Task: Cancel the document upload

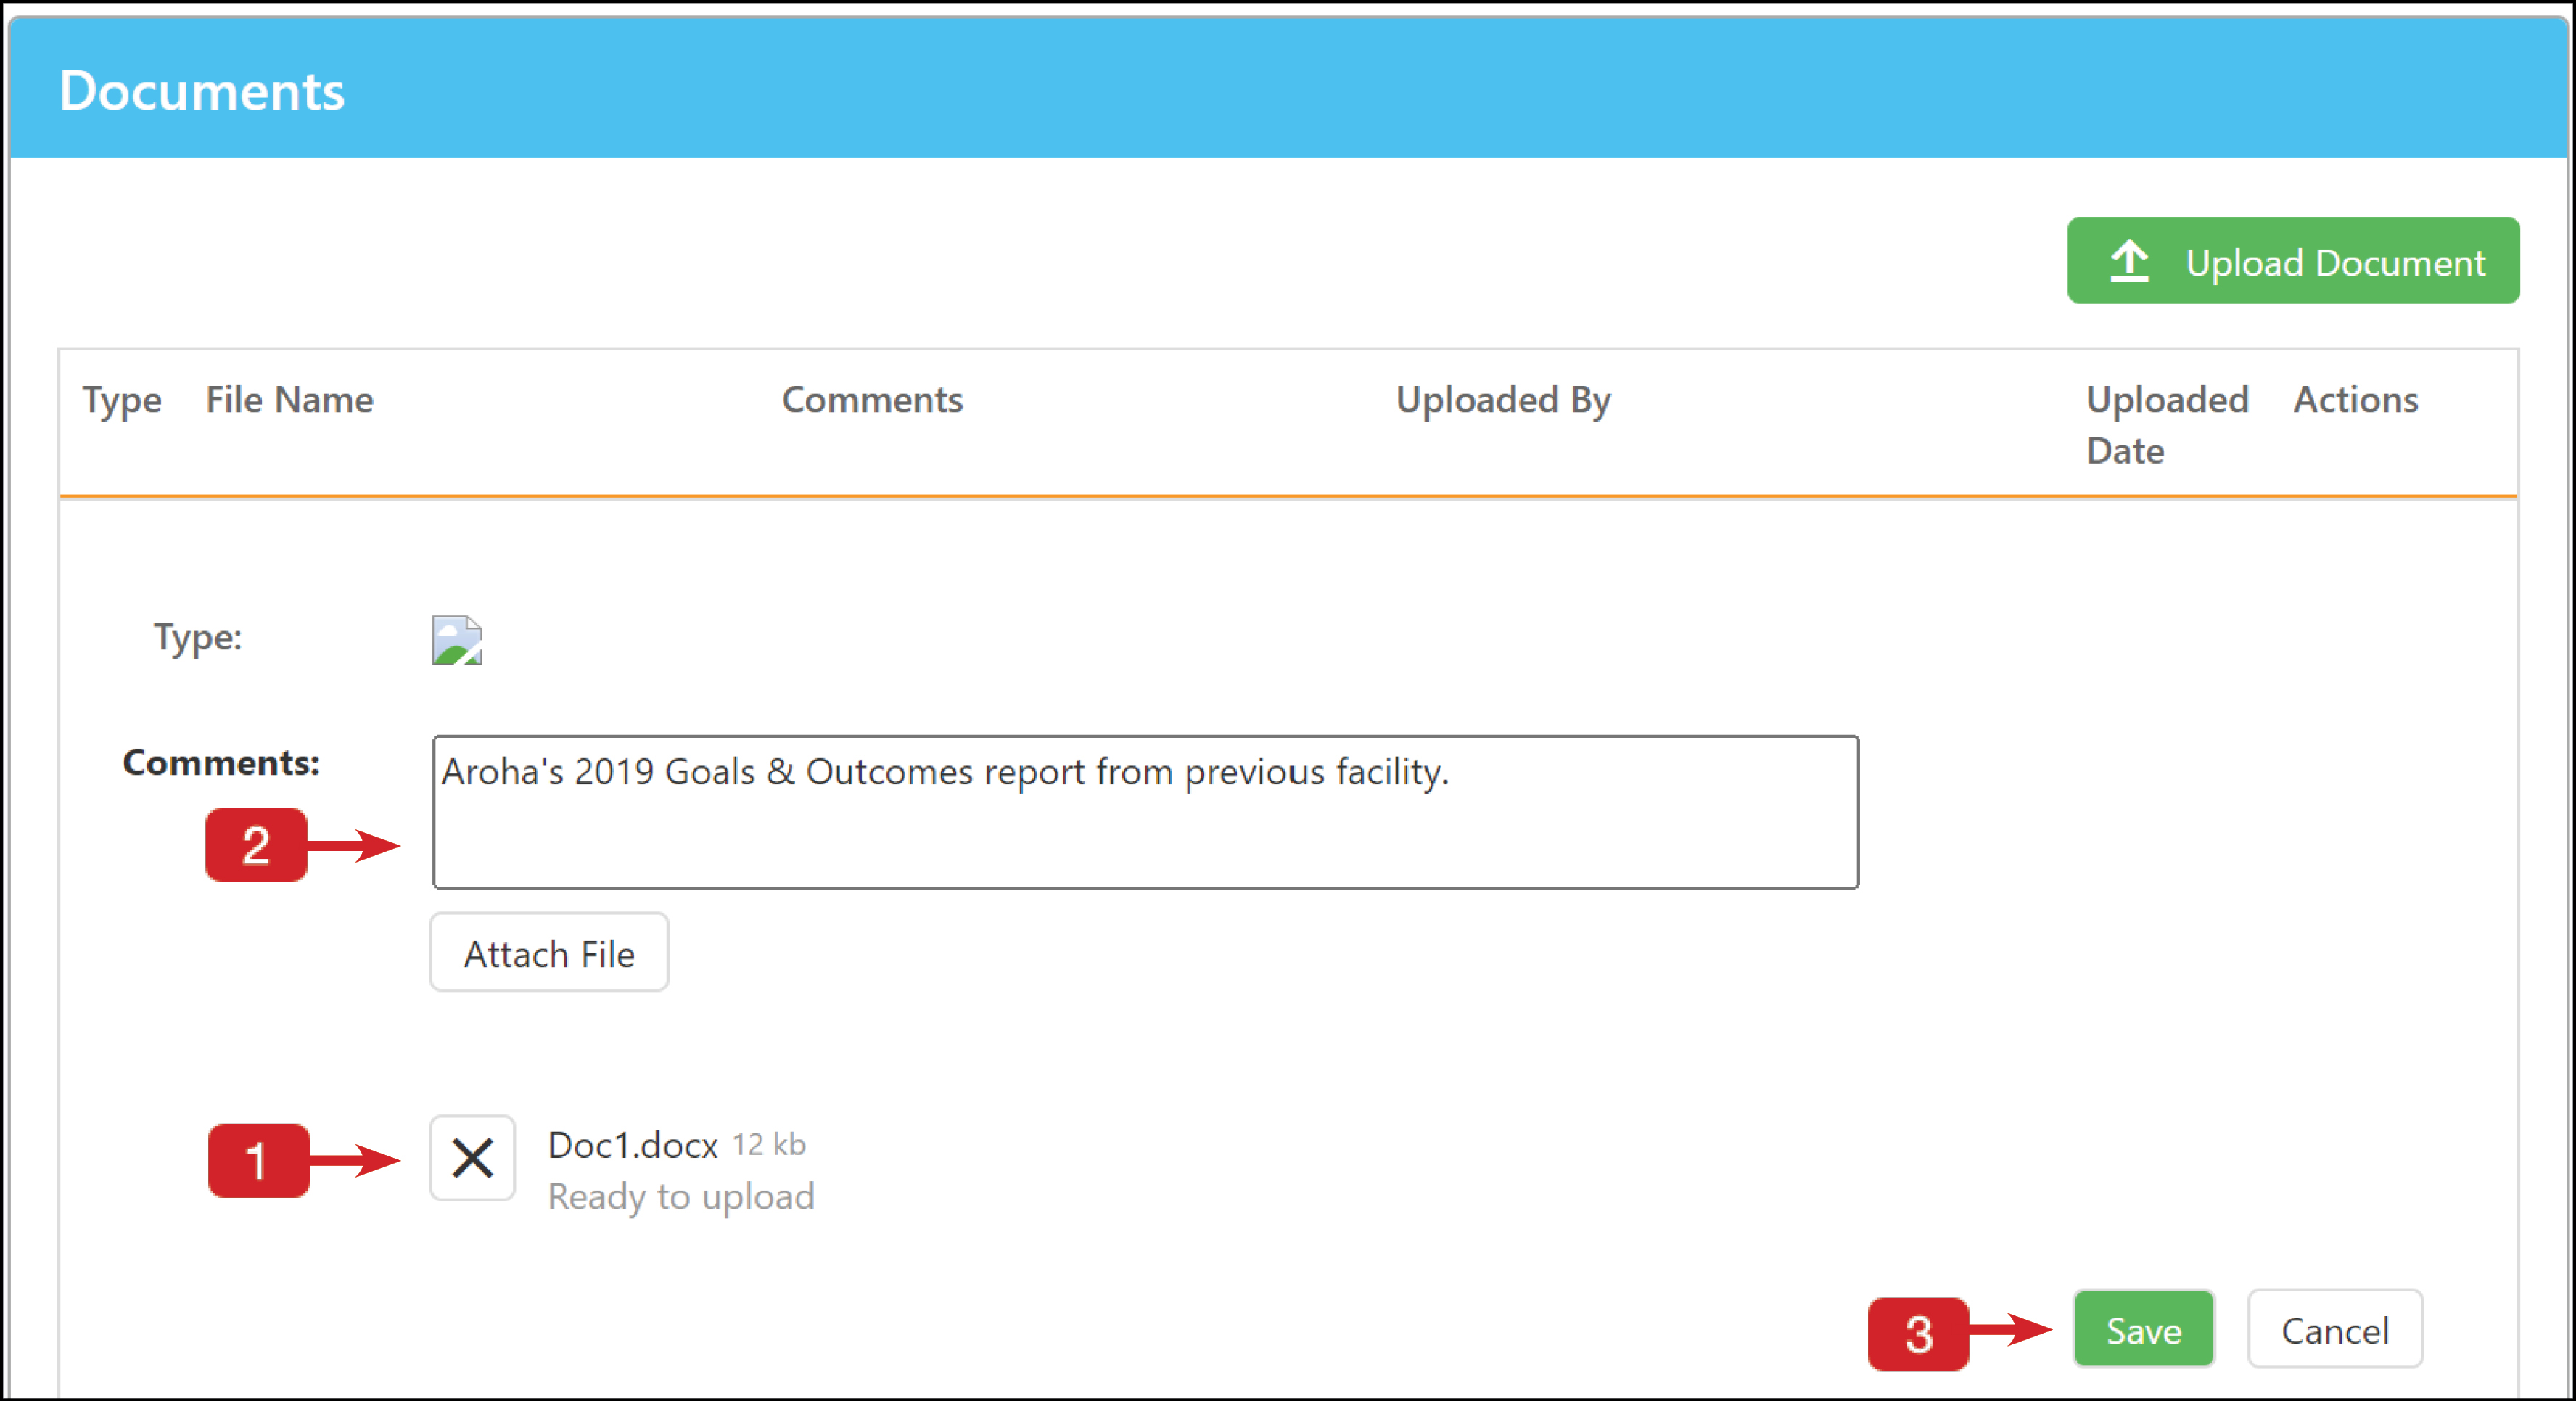Action: [x=2335, y=1329]
